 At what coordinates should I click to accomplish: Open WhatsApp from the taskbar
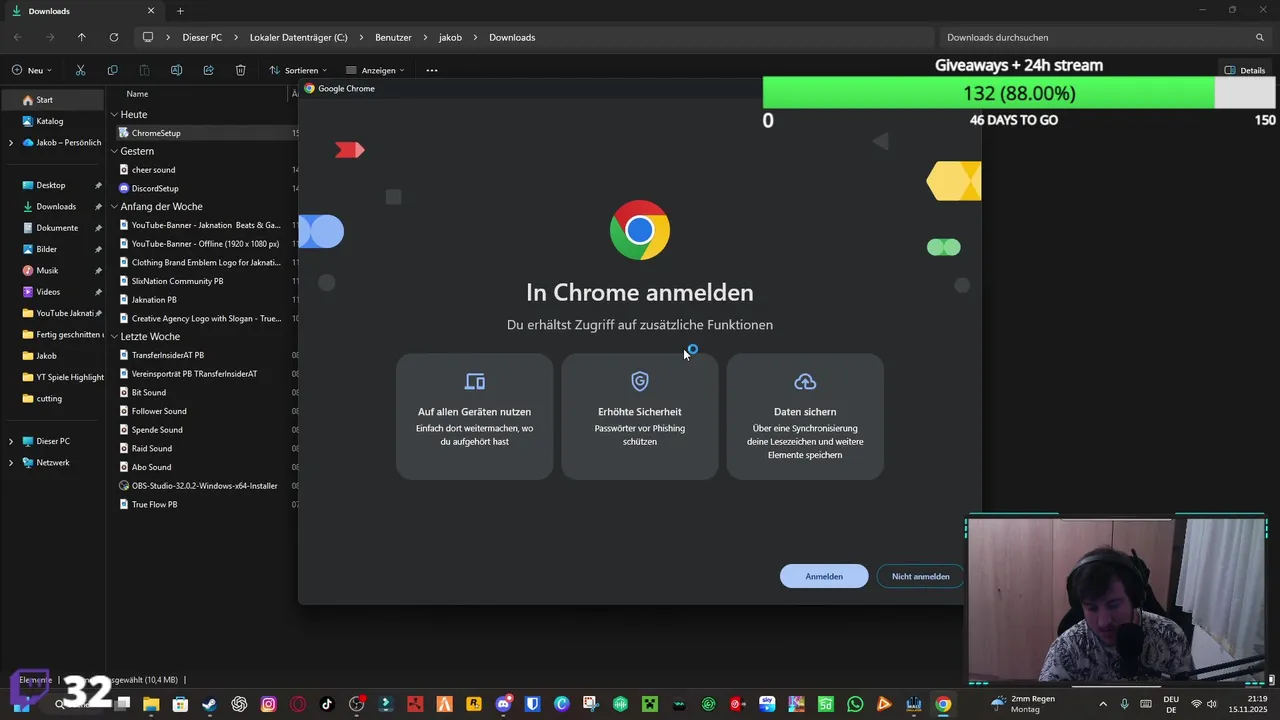(x=855, y=704)
